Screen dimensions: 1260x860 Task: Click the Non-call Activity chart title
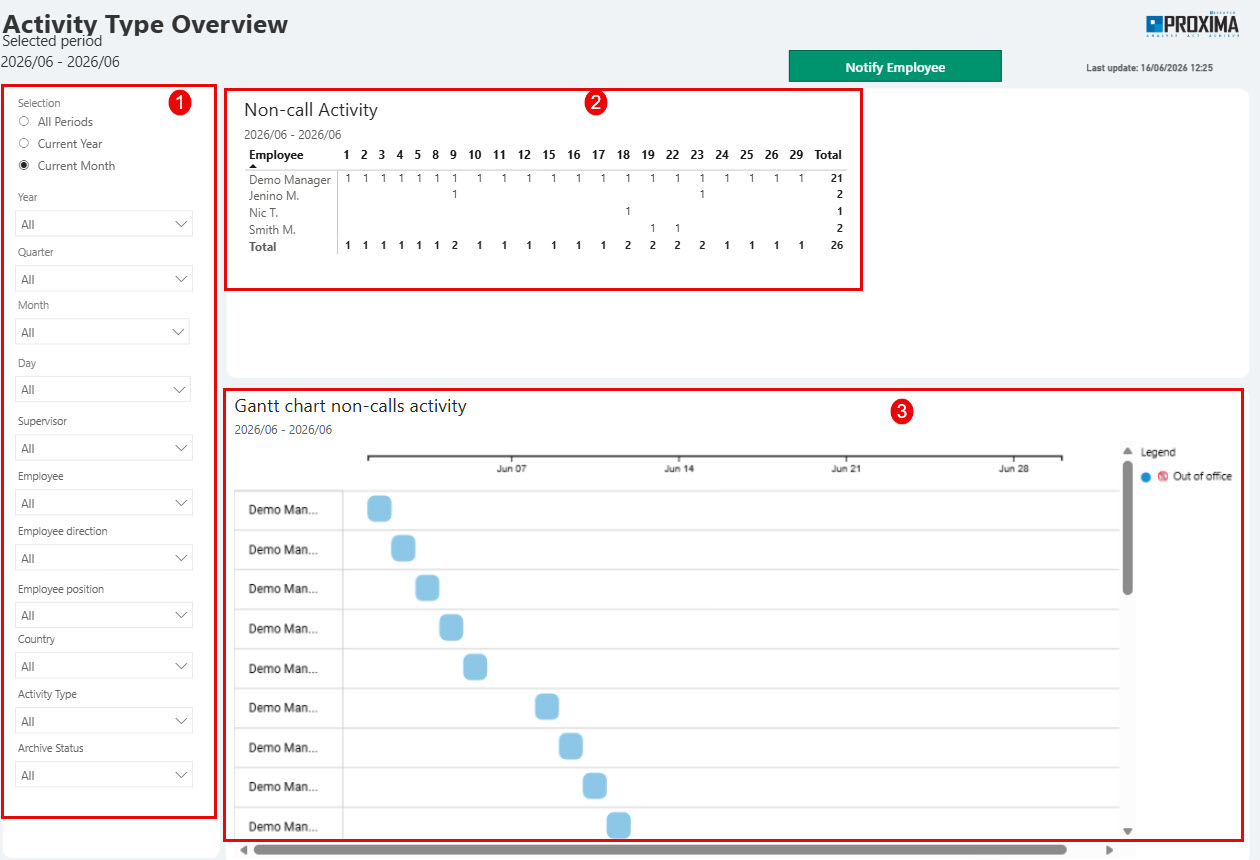click(x=311, y=110)
